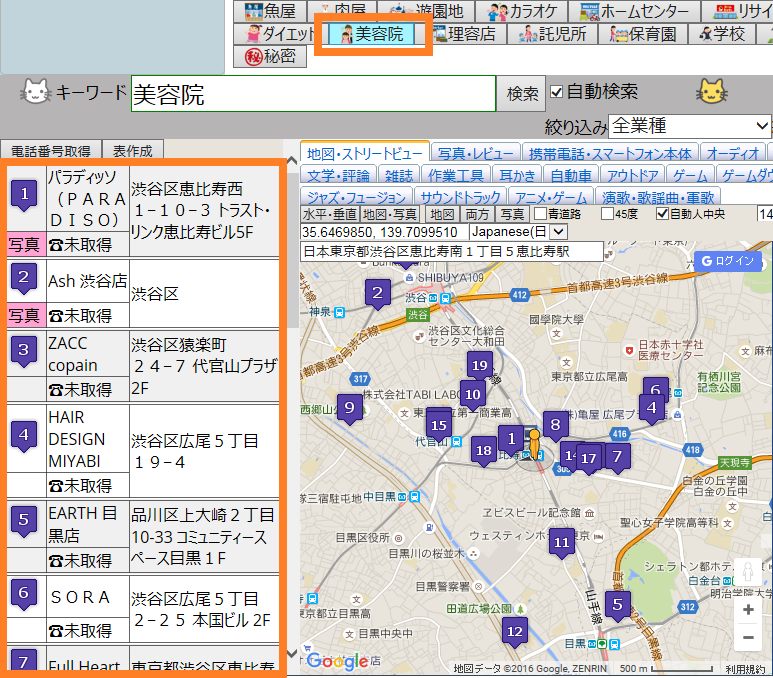Screen dimensions: 773x678
Task: Click the yellow cat icon
Action: coord(711,92)
